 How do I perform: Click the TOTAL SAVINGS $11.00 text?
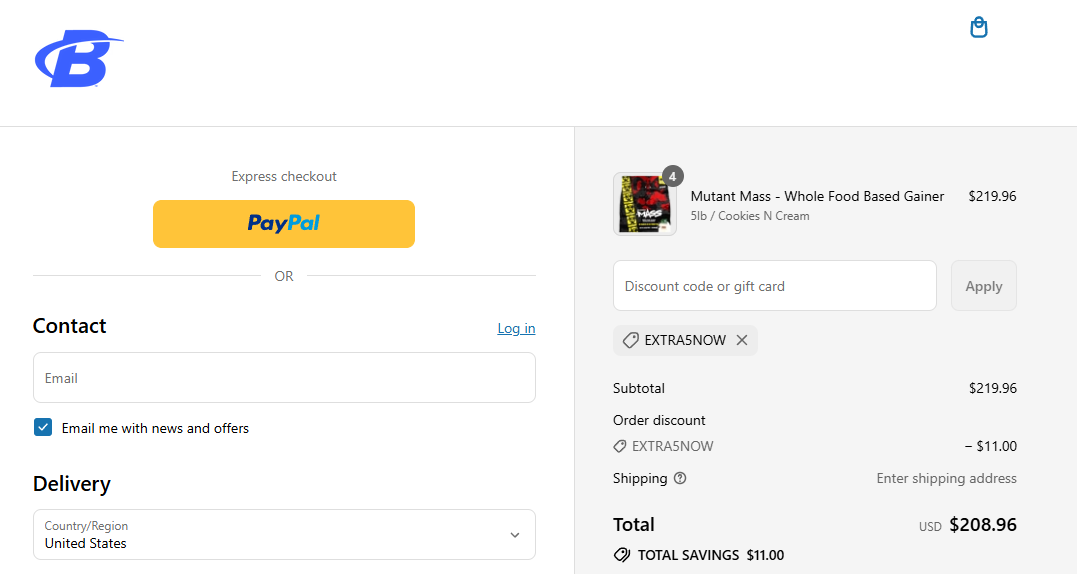(711, 555)
